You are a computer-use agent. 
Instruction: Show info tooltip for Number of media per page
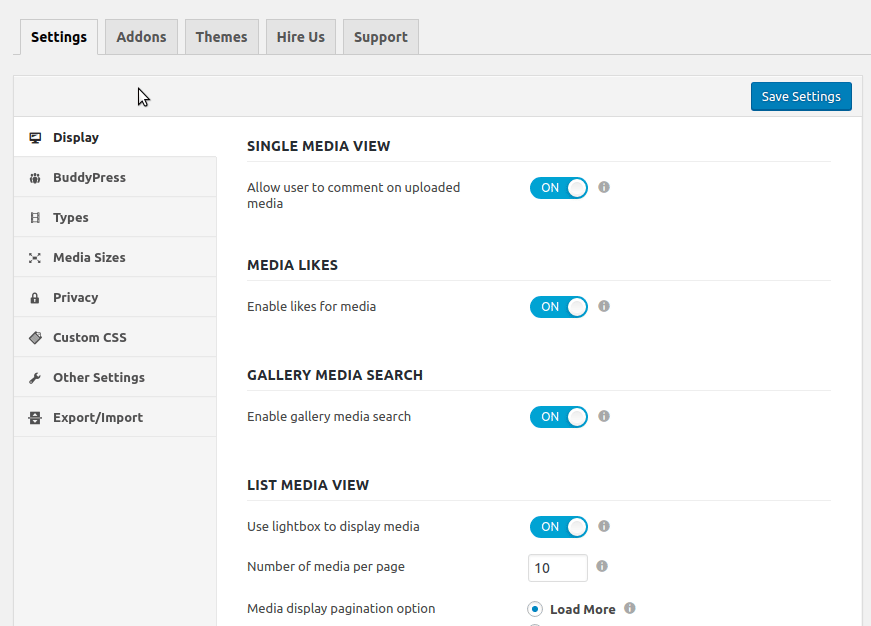pos(602,567)
